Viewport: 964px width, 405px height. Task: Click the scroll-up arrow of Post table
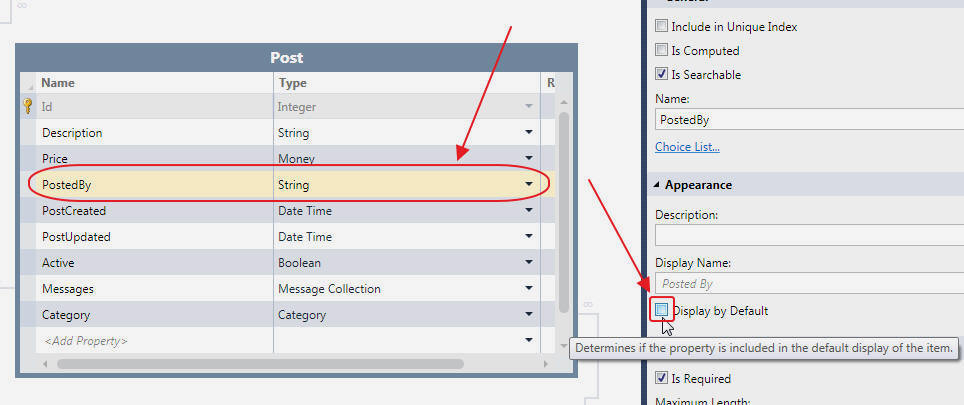point(564,101)
